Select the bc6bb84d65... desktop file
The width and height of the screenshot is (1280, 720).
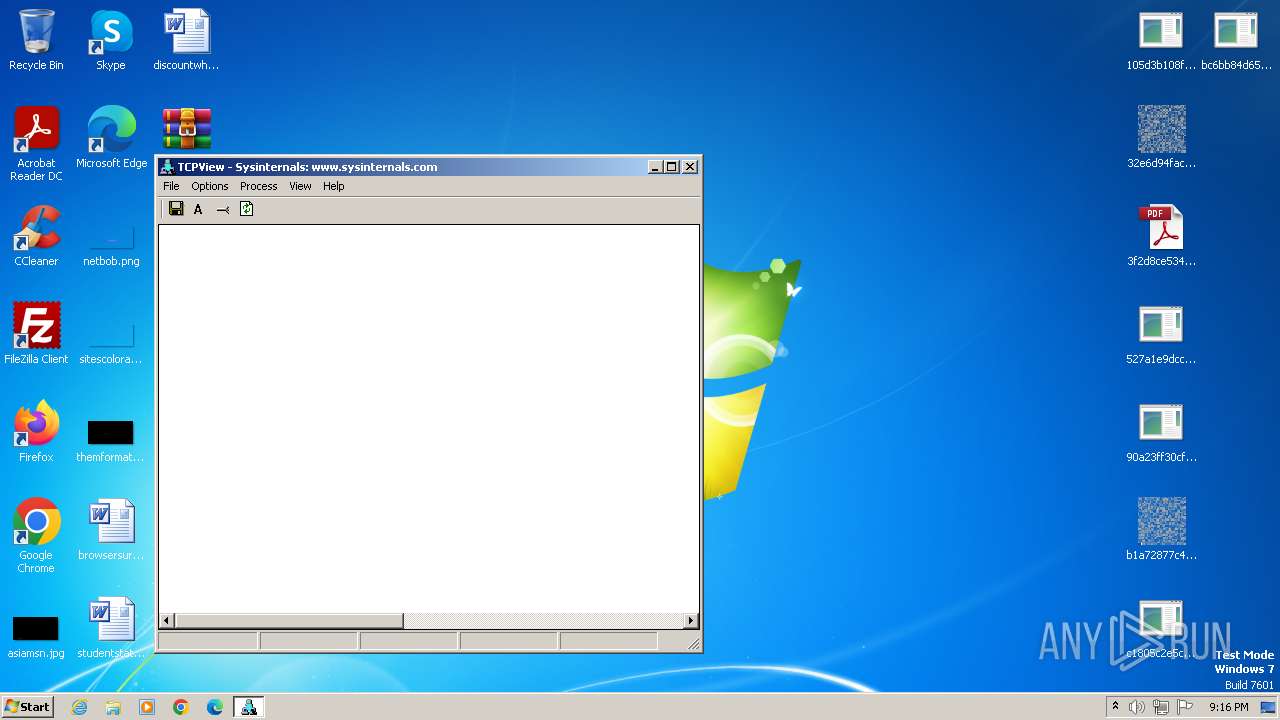1236,40
